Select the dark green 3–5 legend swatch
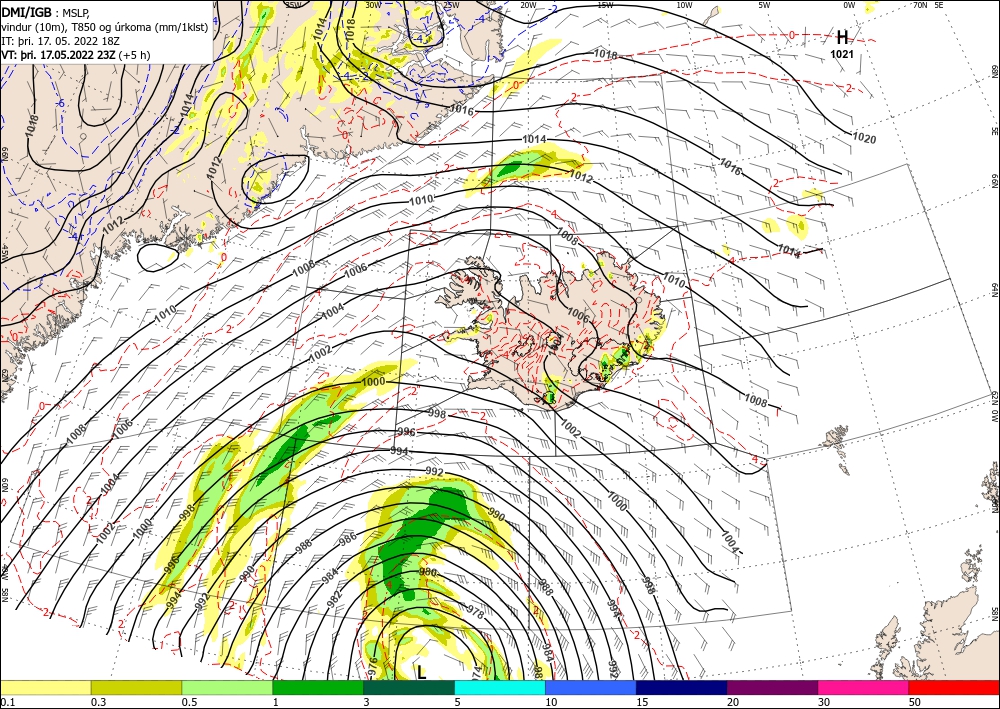This screenshot has height=709, width=1000. [x=409, y=687]
